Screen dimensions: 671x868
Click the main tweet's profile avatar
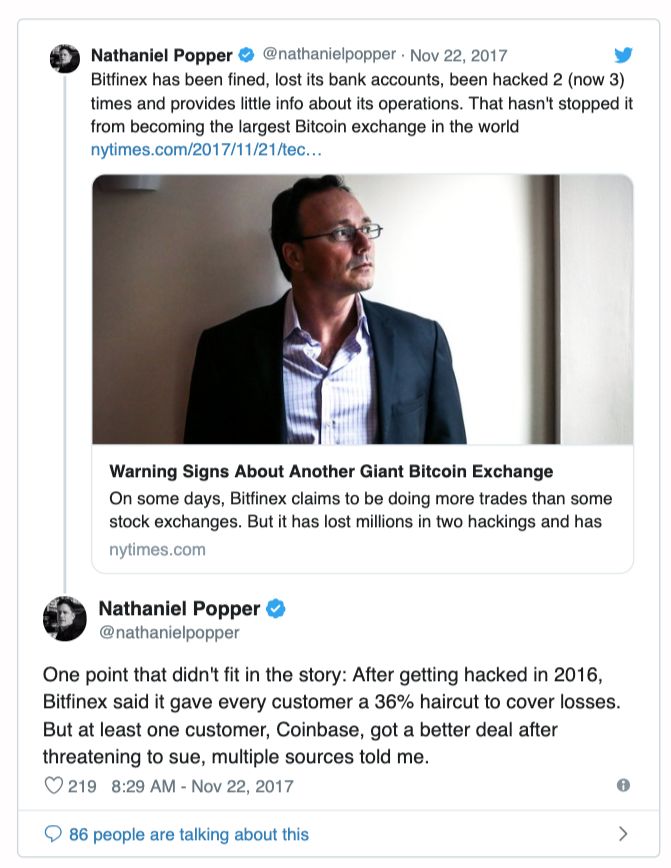65,619
